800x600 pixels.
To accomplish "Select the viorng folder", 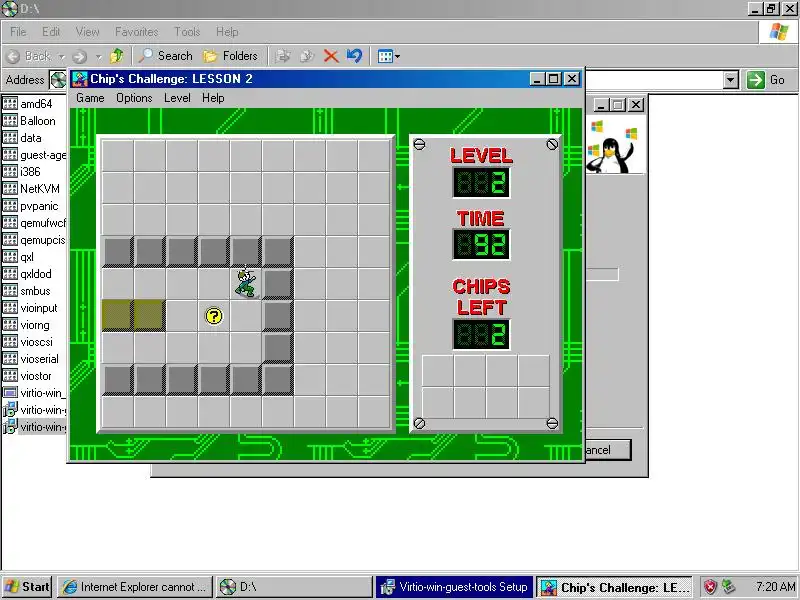I will point(27,325).
